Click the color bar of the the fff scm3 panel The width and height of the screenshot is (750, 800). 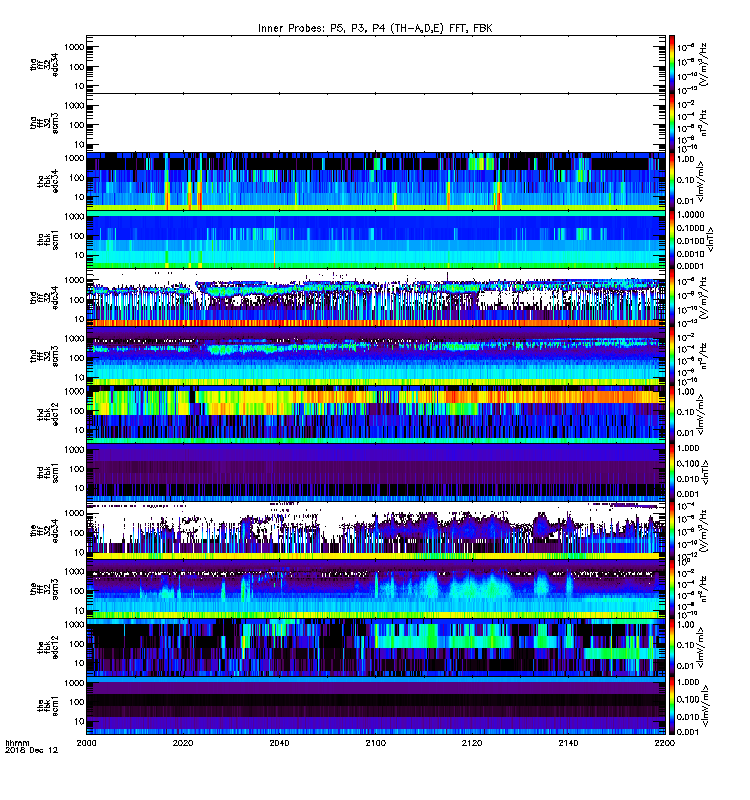pyautogui.click(x=672, y=588)
